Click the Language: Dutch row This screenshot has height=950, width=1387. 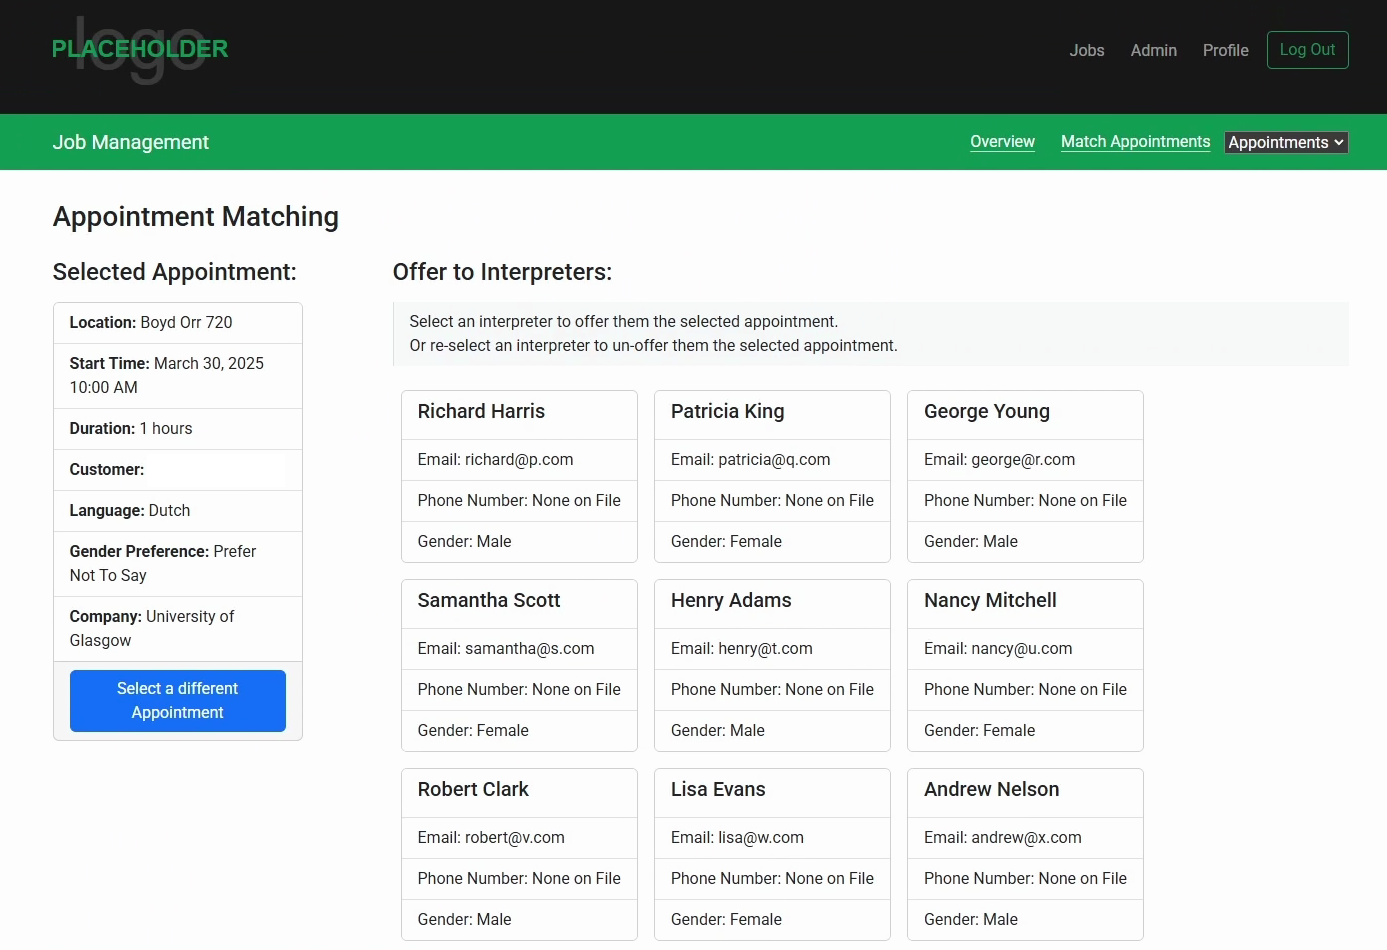click(x=178, y=510)
